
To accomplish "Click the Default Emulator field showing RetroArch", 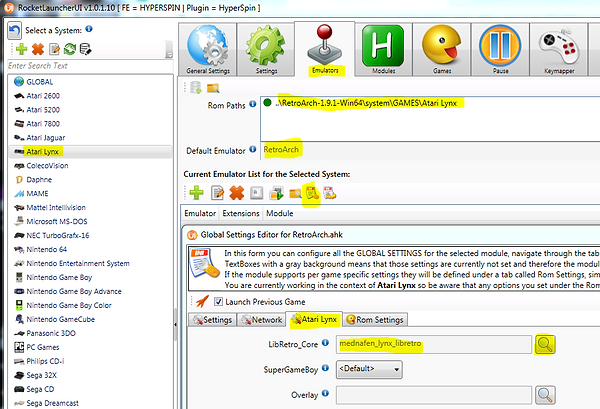I will [x=430, y=150].
